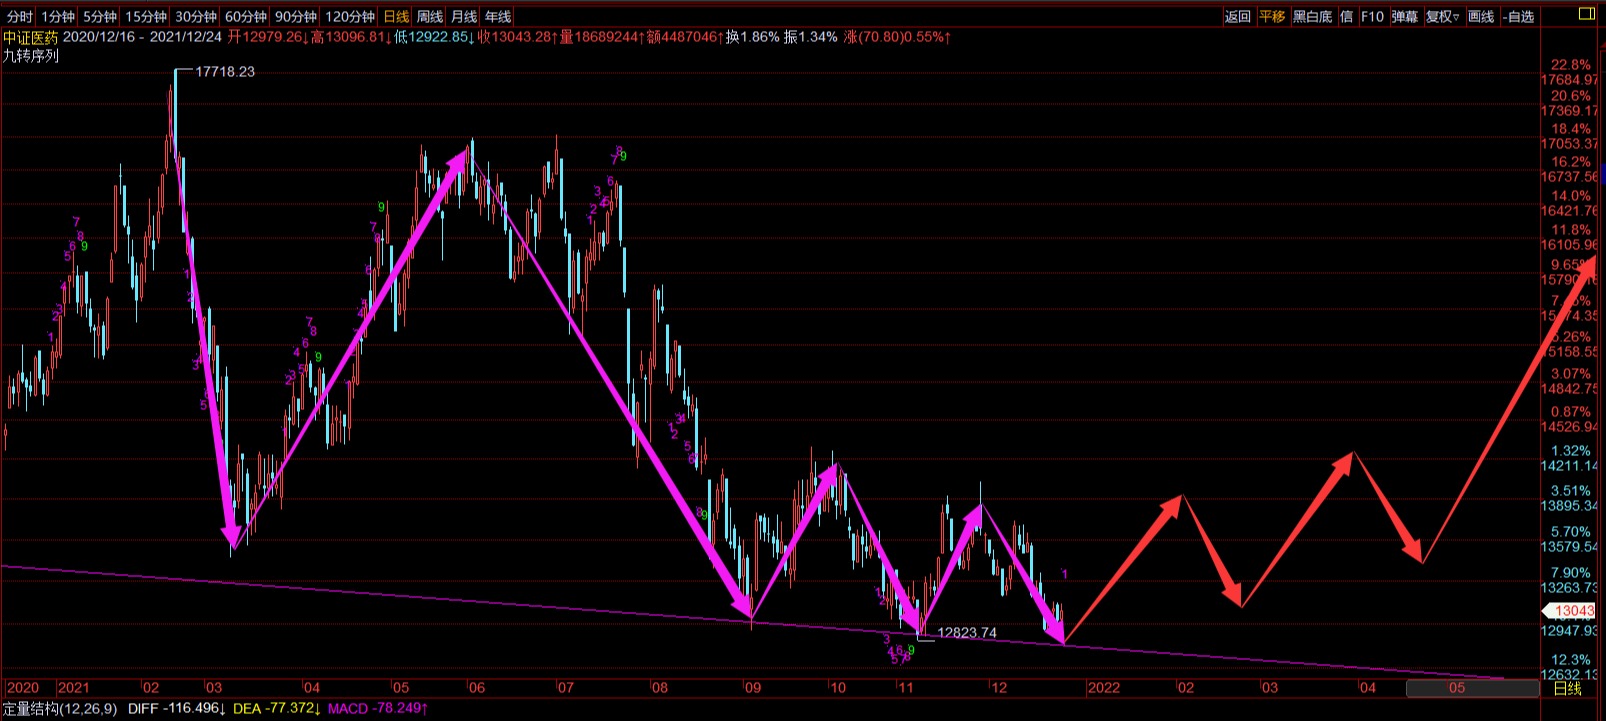This screenshot has width=1606, height=721.
Task: Select the 30分钟 period tab
Action: pos(195,17)
